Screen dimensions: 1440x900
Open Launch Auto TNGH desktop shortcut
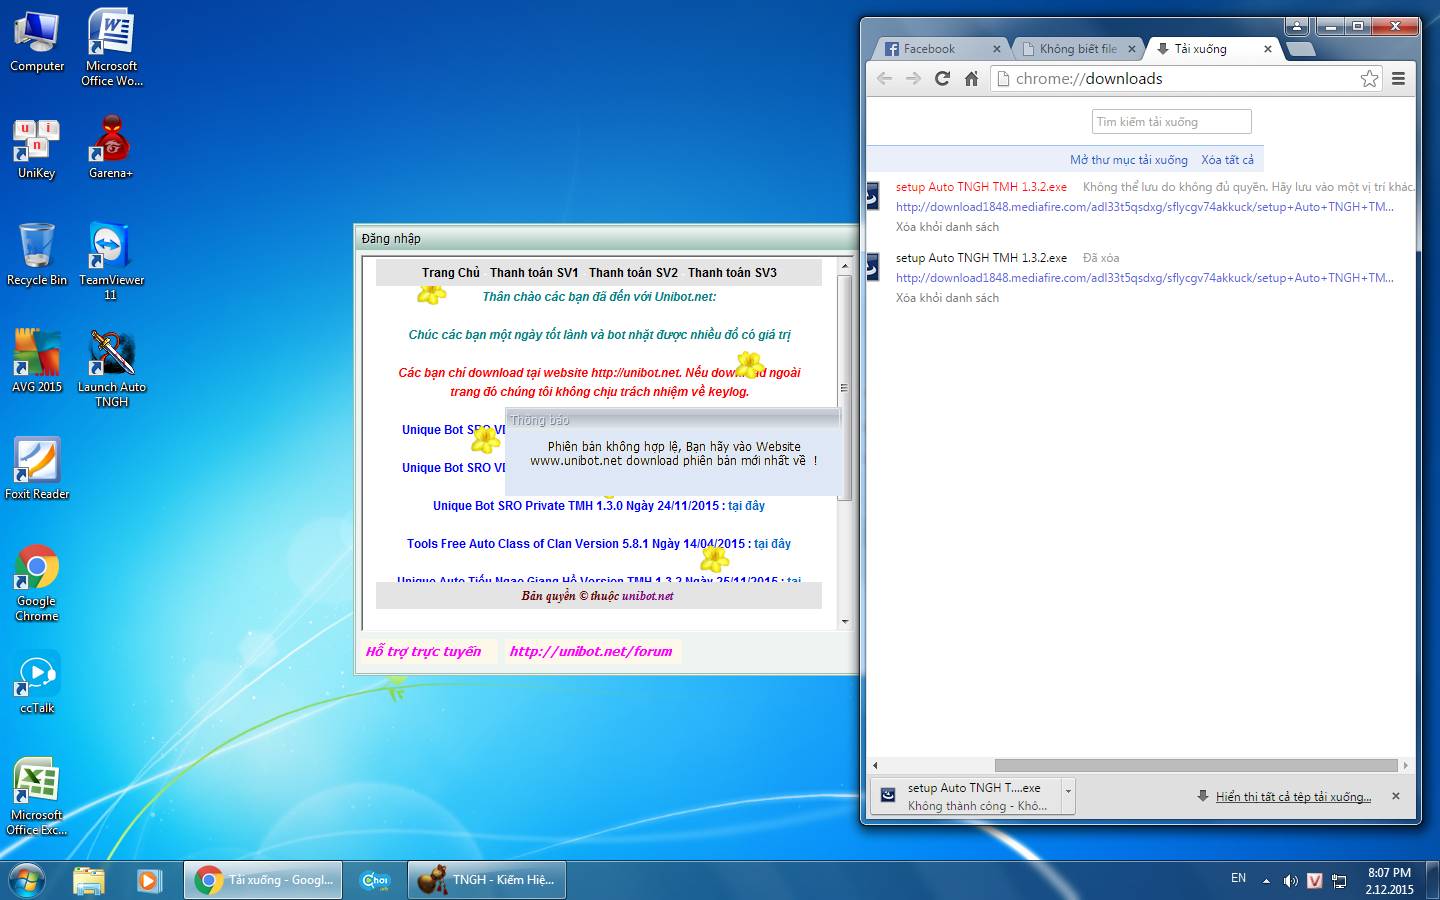tap(112, 368)
